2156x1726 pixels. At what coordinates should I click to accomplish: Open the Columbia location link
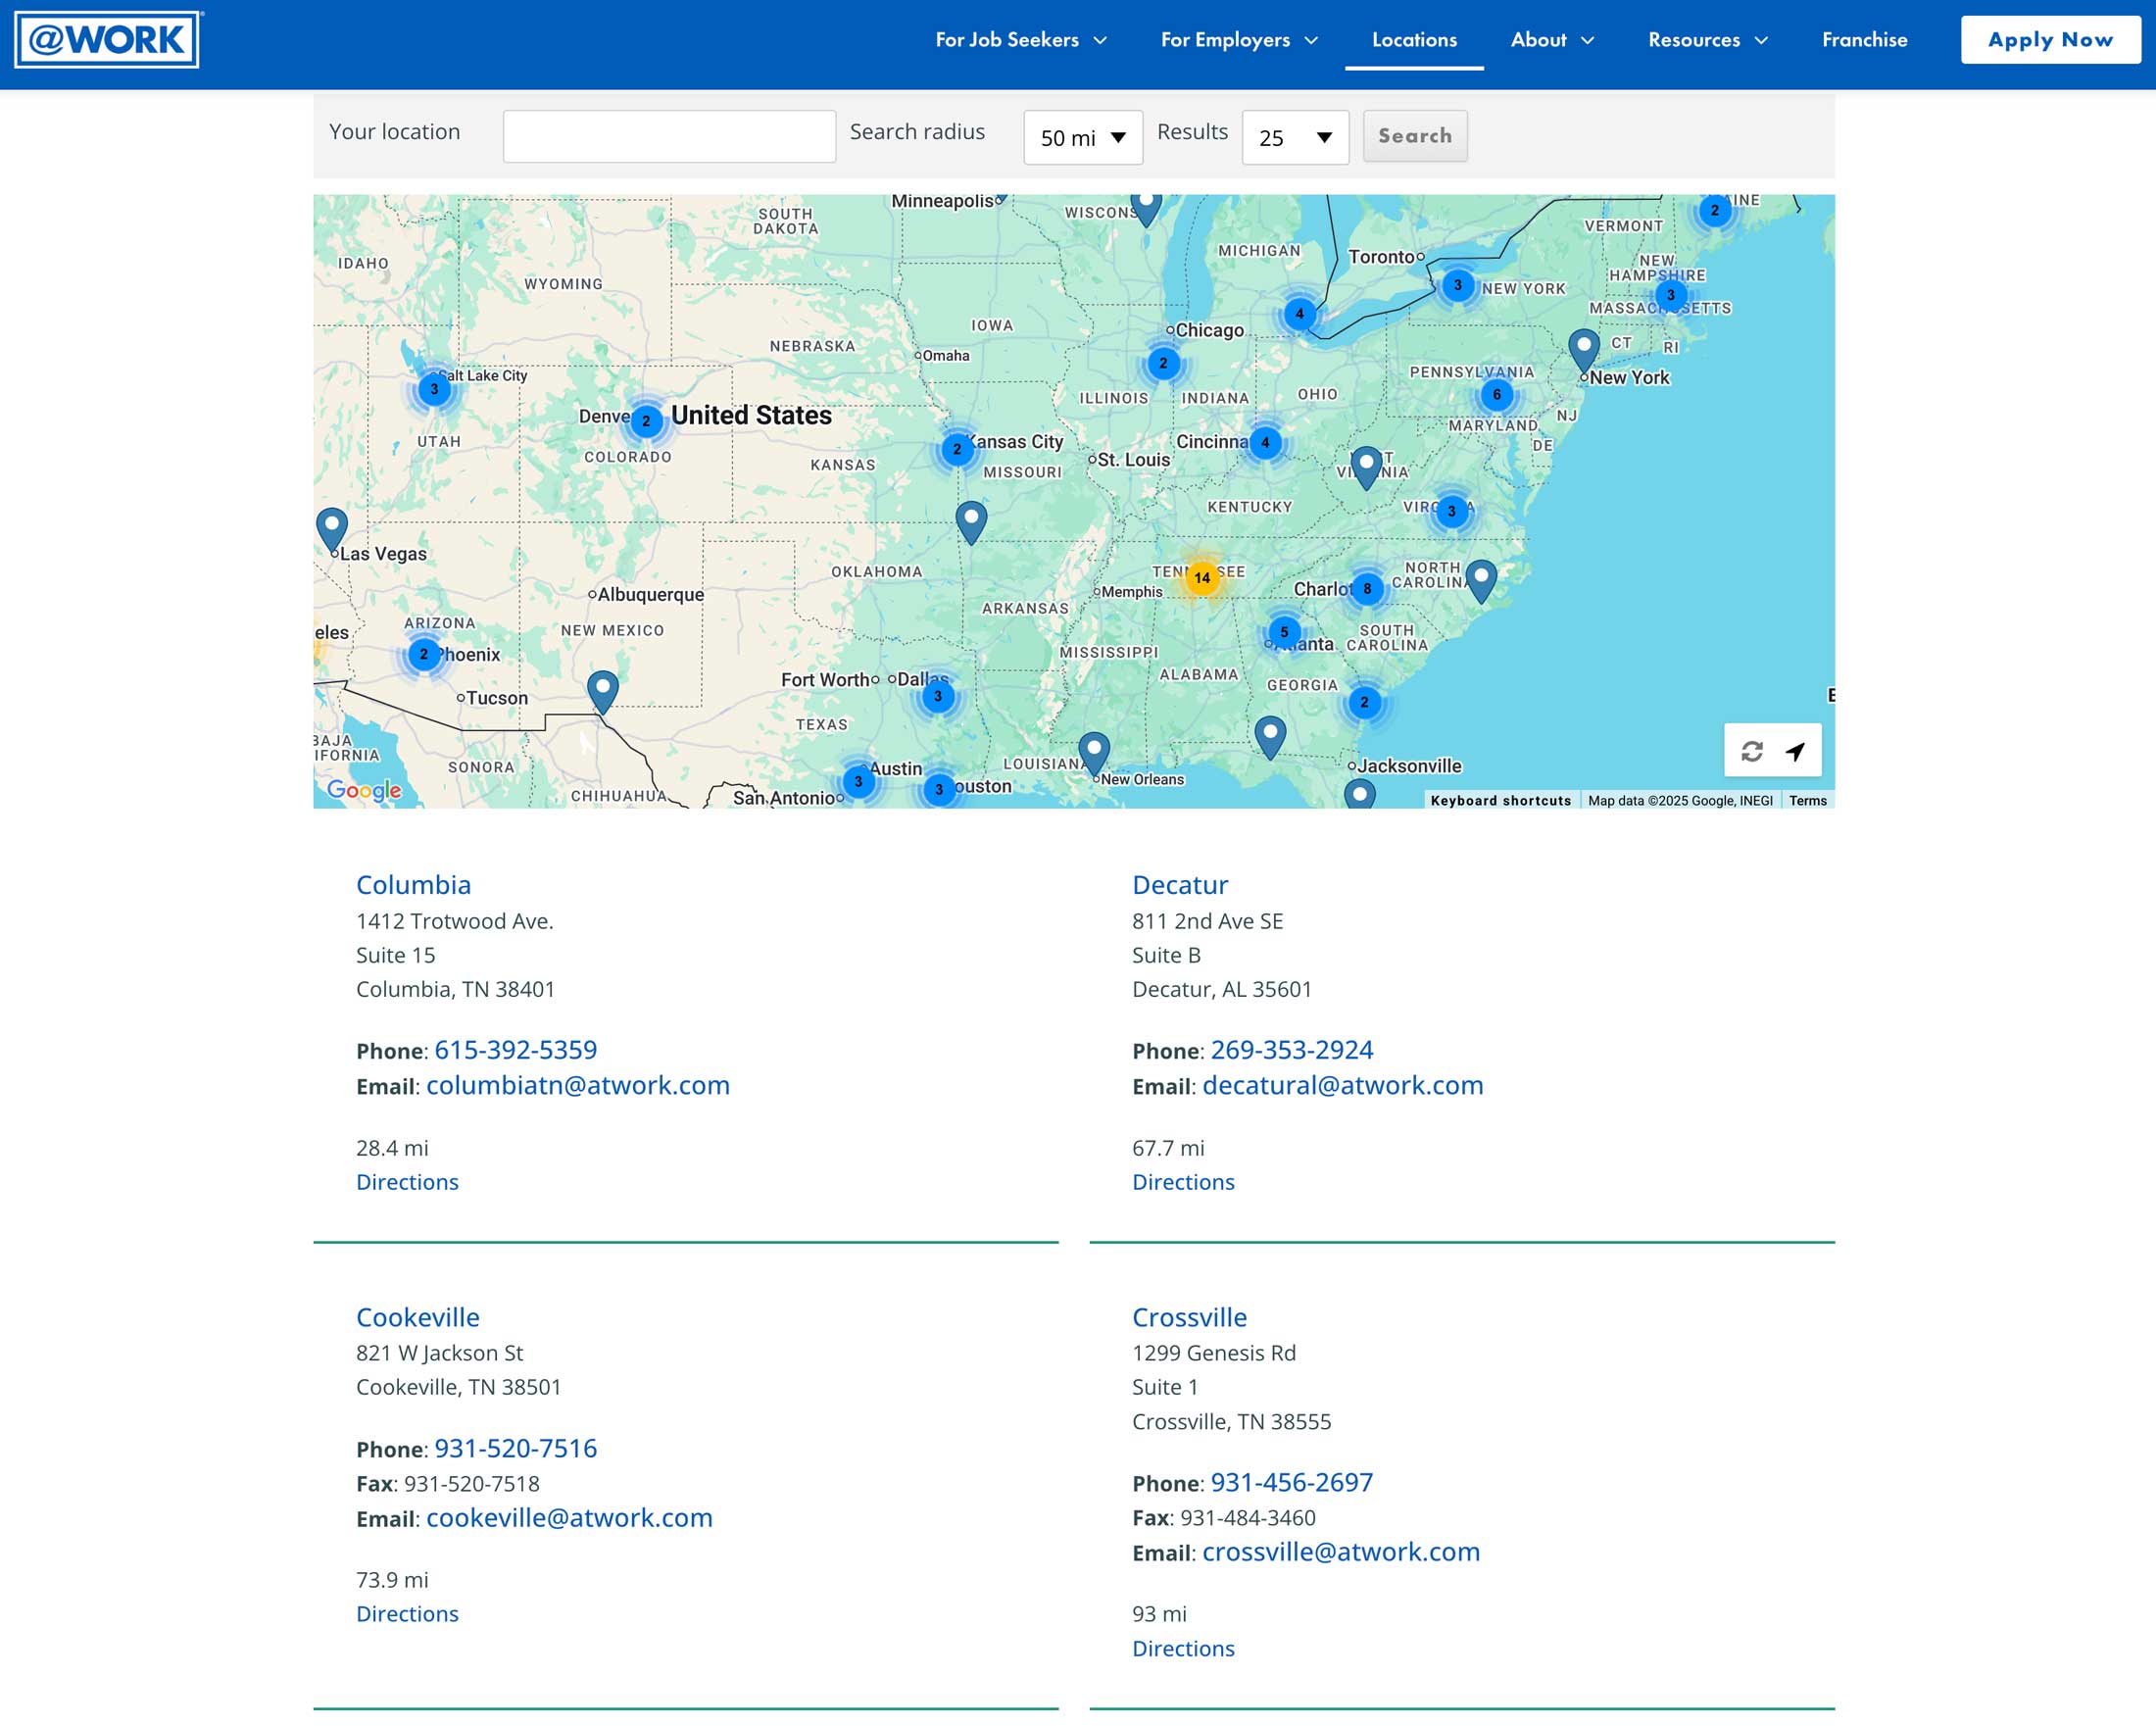(413, 885)
